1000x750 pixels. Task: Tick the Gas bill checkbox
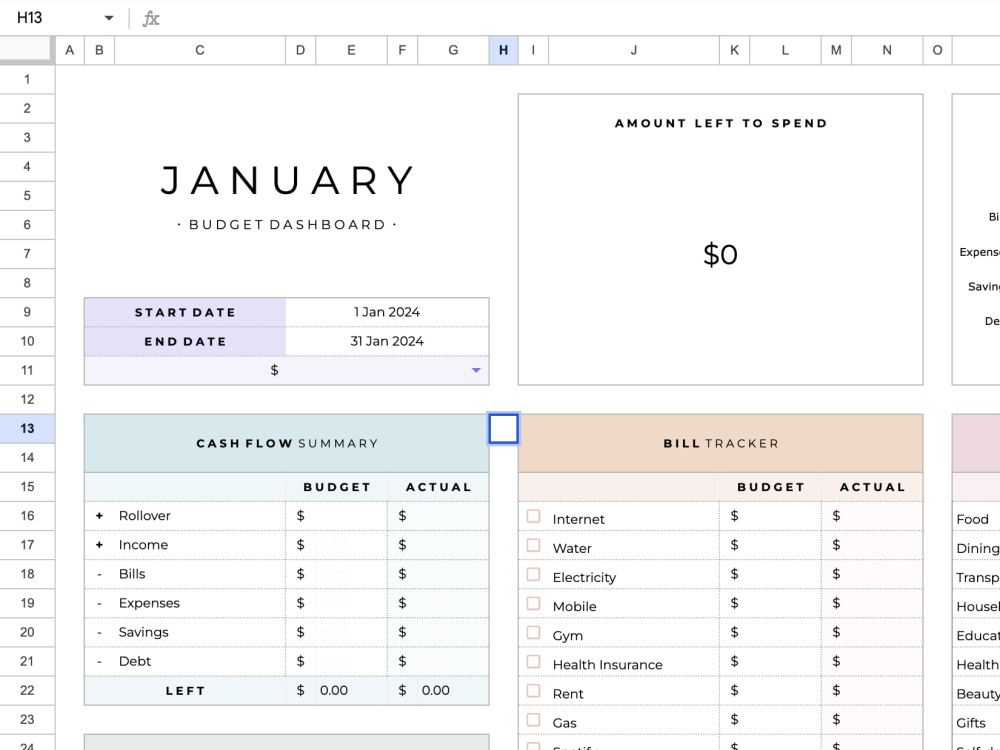pyautogui.click(x=534, y=721)
